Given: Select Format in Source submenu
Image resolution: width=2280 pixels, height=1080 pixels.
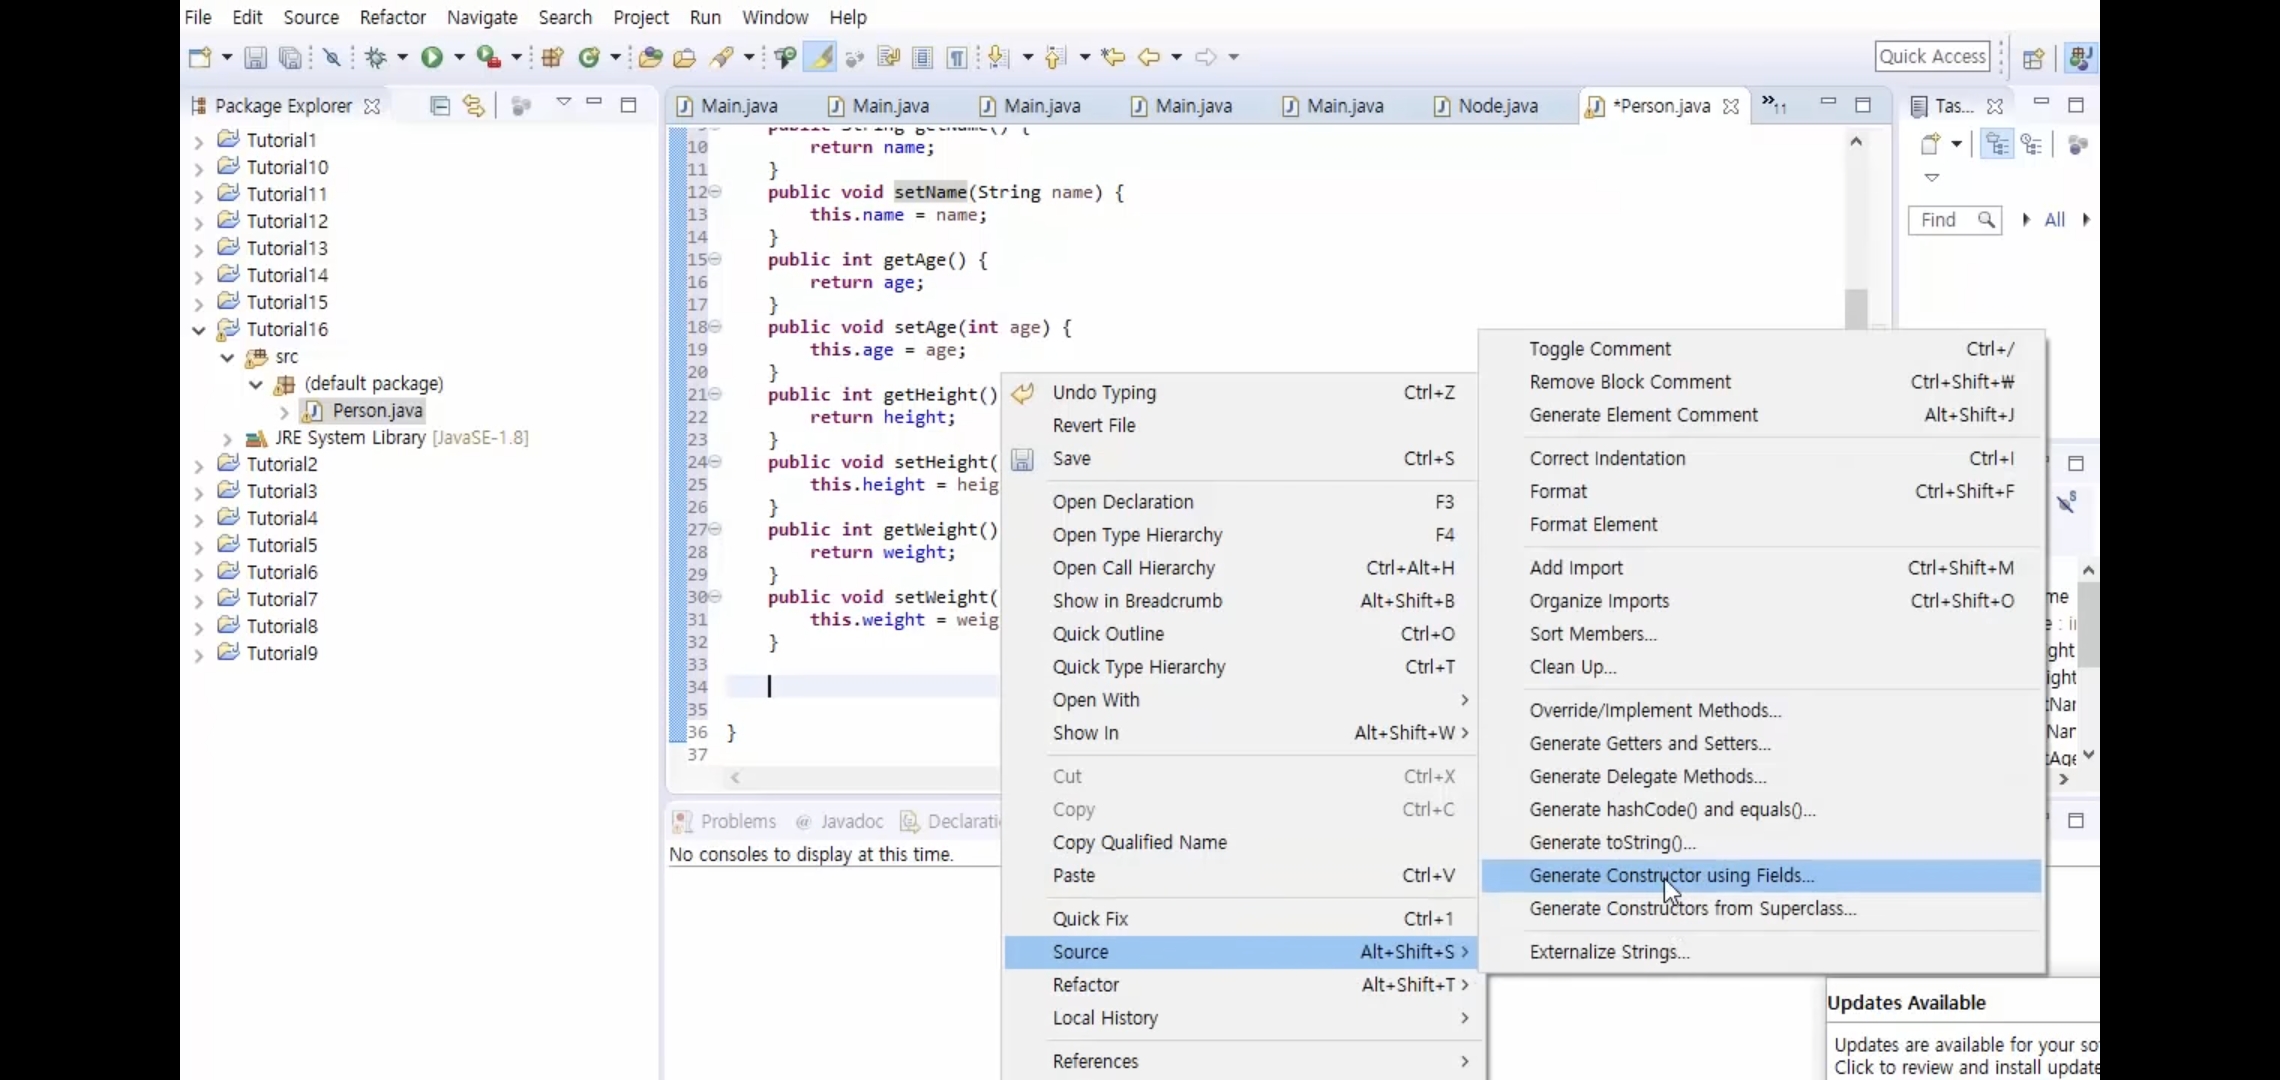Looking at the screenshot, I should tap(1761, 491).
